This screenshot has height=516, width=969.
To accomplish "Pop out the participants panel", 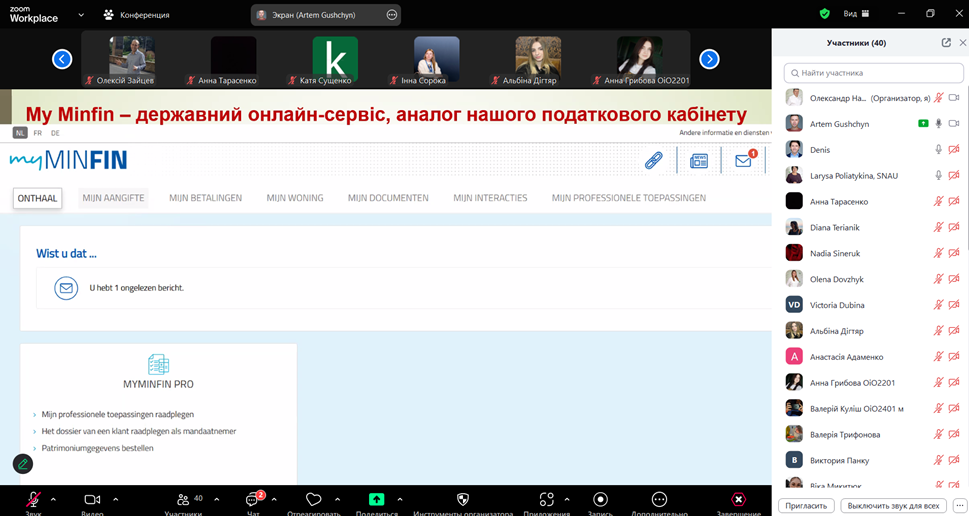I will pyautogui.click(x=946, y=43).
